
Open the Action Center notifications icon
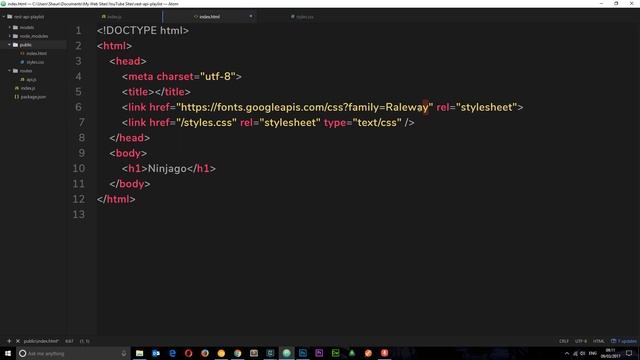[x=629, y=353]
